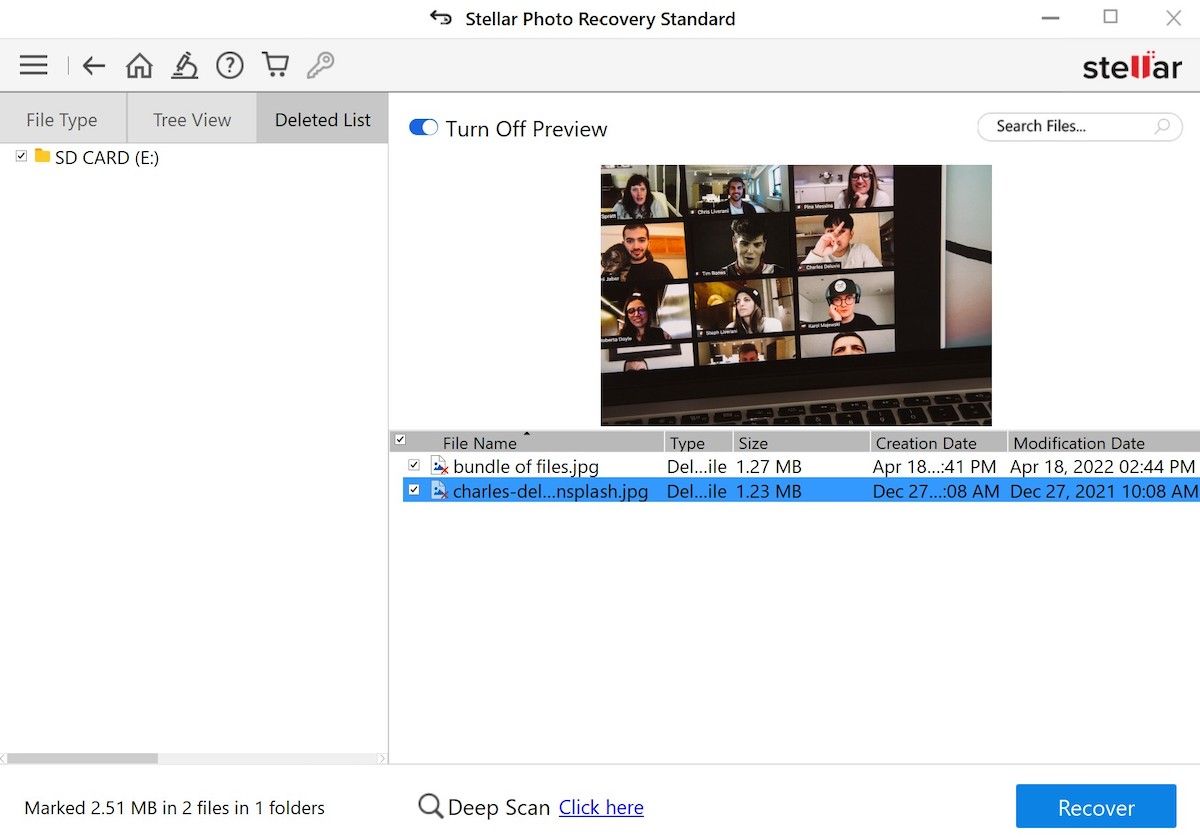Open the shopping cart buy icon
1200x839 pixels.
click(275, 66)
